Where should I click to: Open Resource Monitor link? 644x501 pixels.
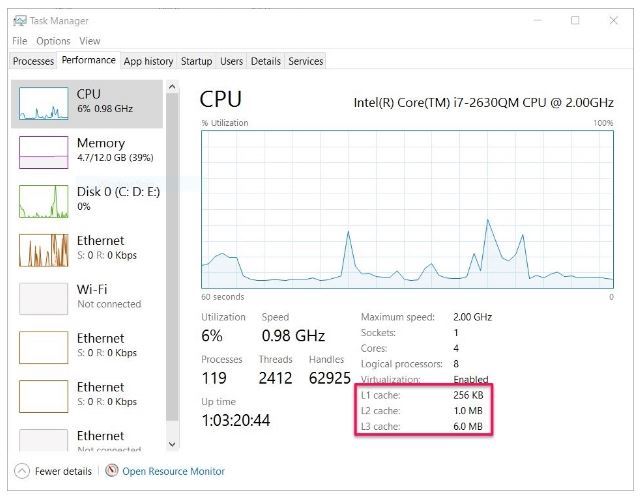click(x=173, y=471)
